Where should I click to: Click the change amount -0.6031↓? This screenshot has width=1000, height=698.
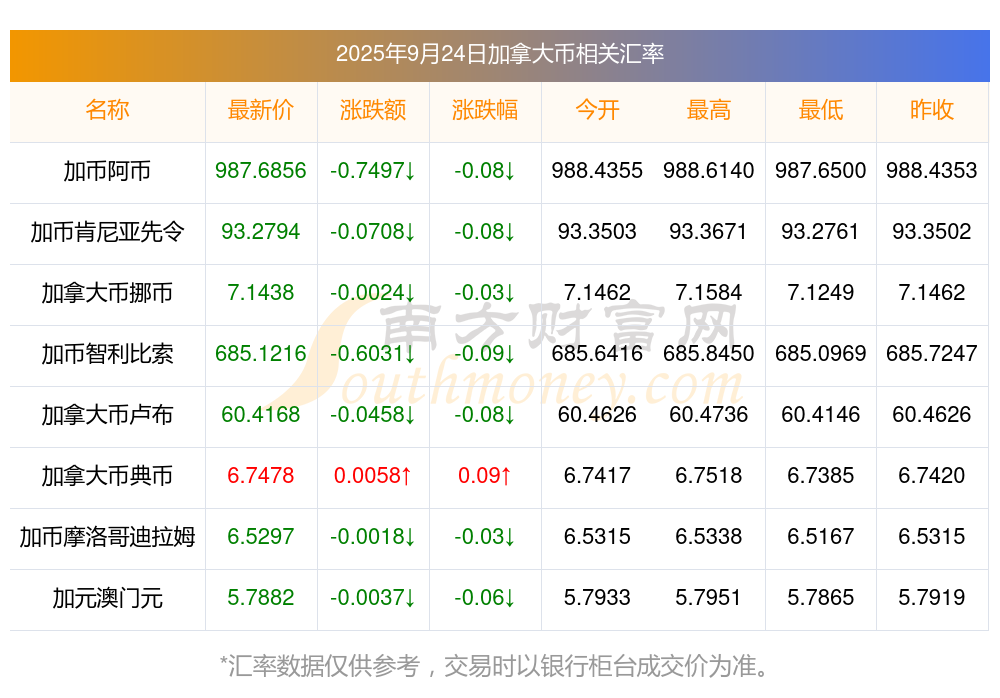tap(373, 353)
